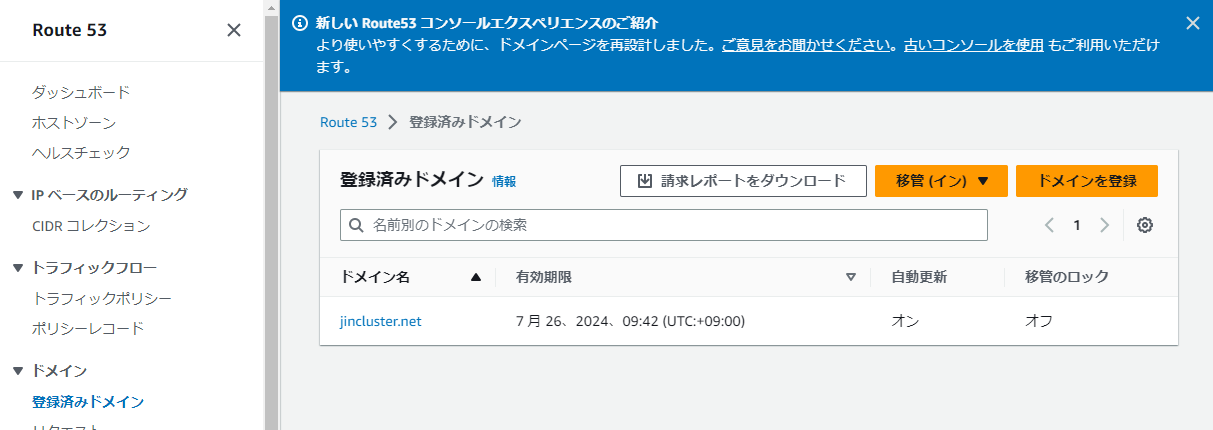The width and height of the screenshot is (1213, 430).
Task: Download the billing report (請求レポートをダウンロード)
Action: [743, 181]
